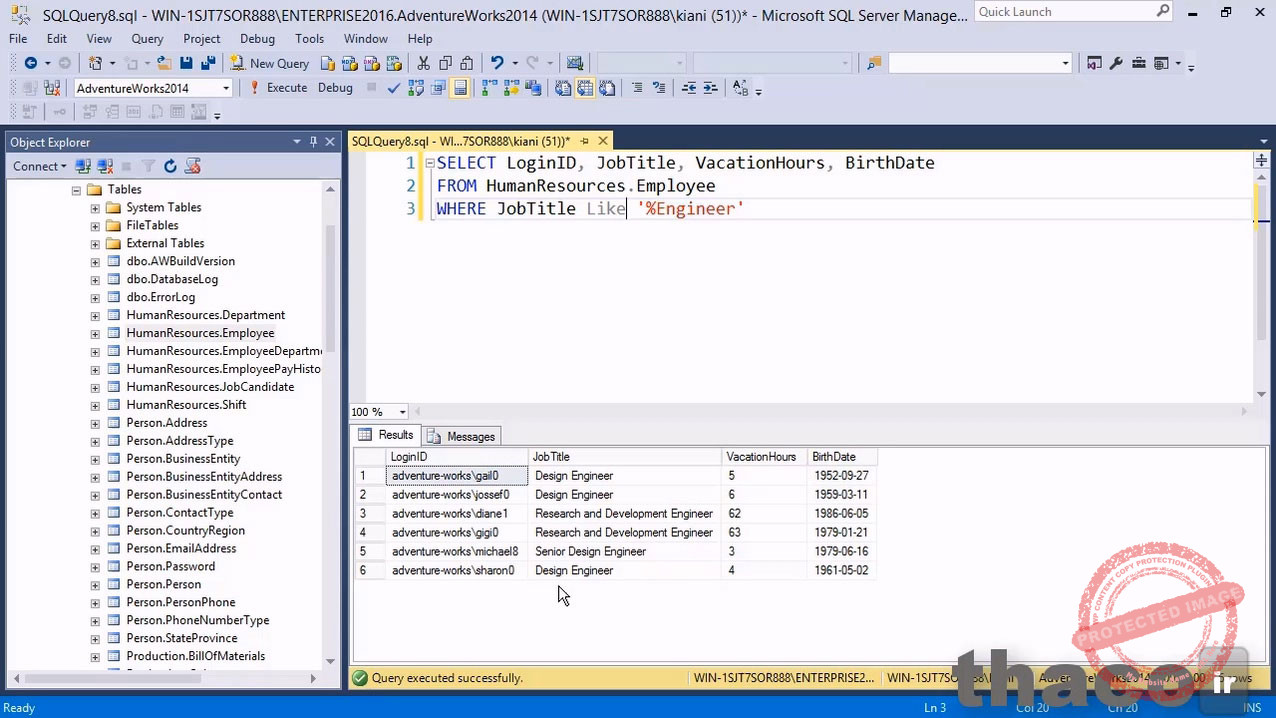This screenshot has height=718, width=1276.
Task: Click the Undo arrow icon
Action: point(497,63)
